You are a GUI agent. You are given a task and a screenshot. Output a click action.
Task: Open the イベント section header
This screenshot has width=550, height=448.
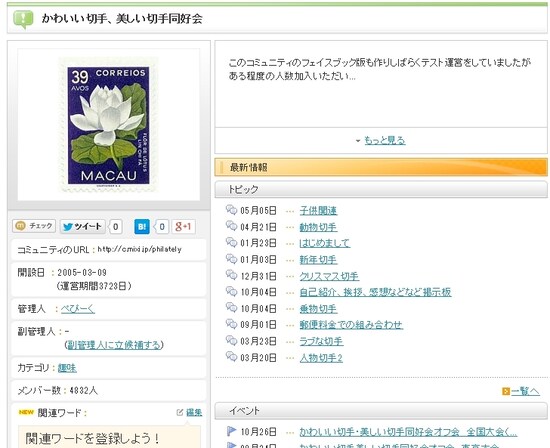tap(381, 411)
